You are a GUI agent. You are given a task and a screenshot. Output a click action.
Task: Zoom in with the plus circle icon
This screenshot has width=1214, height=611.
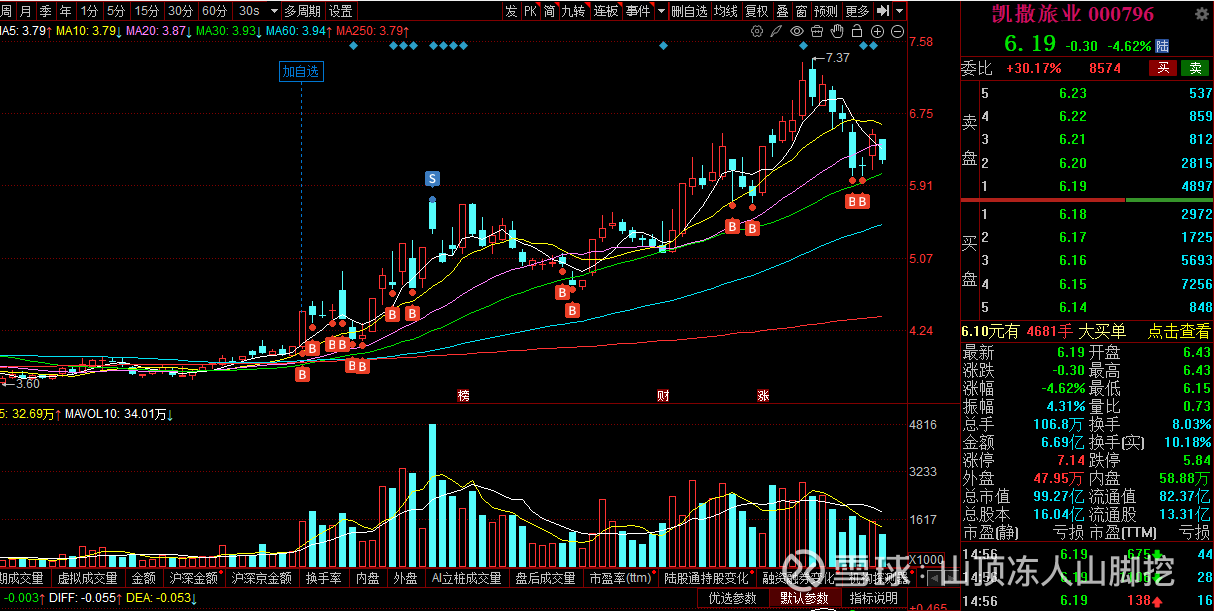(877, 31)
